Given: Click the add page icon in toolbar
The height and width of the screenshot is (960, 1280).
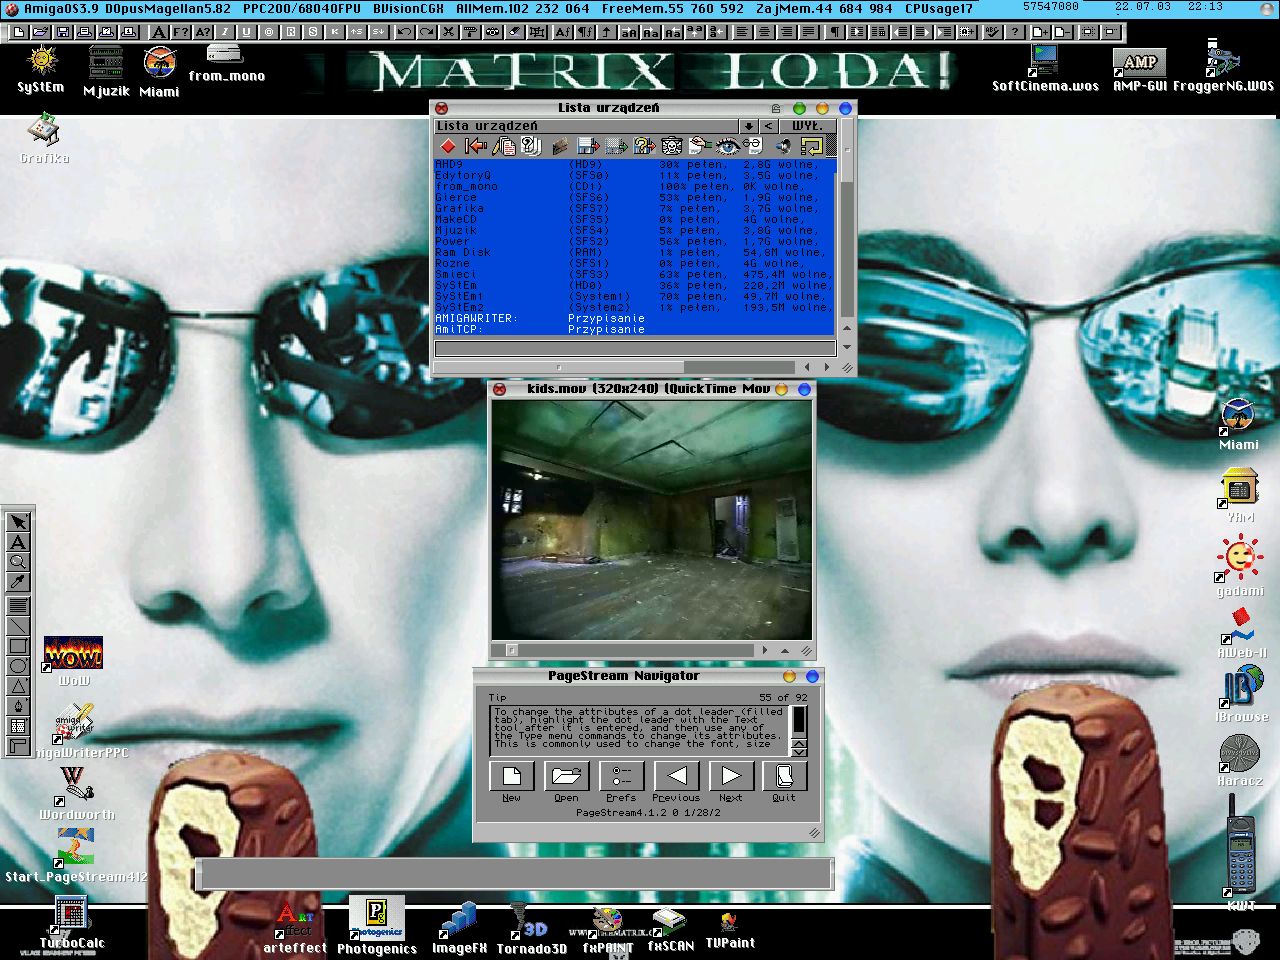Looking at the screenshot, I should tap(1040, 32).
